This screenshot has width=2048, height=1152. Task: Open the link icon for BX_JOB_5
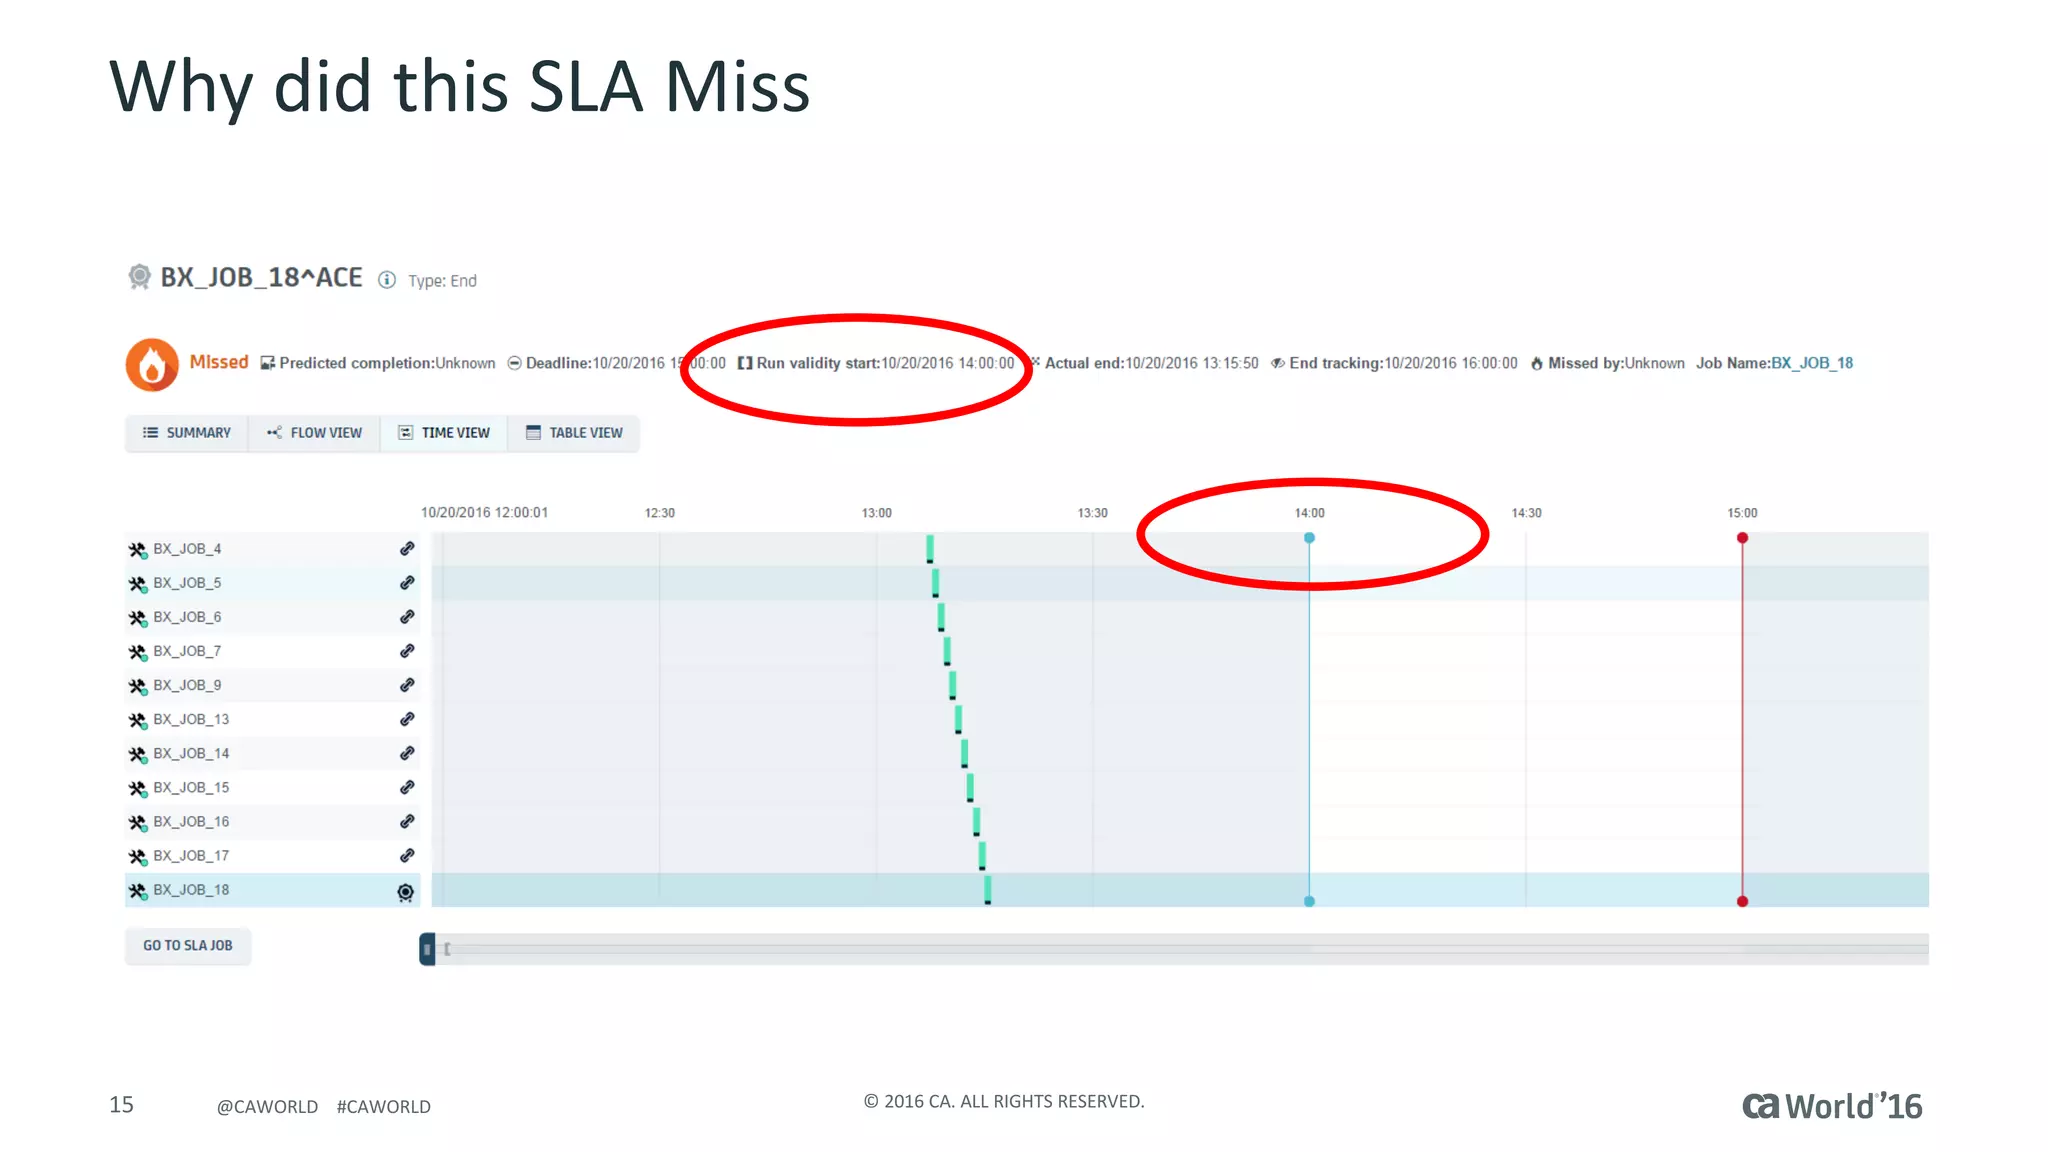[x=407, y=583]
